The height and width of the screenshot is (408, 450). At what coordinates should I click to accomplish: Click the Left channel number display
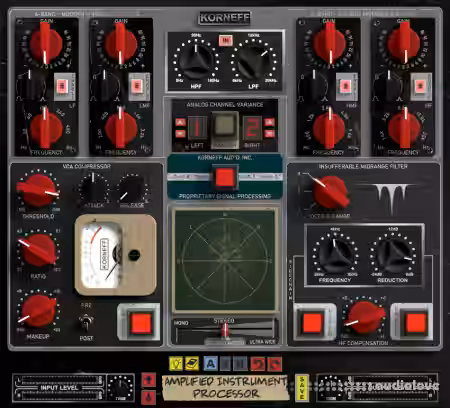tap(197, 128)
